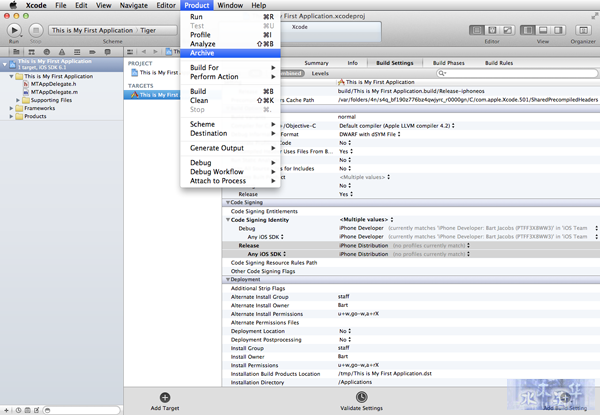Open the Debug Workflow submenu
The width and height of the screenshot is (600, 415).
click(230, 172)
